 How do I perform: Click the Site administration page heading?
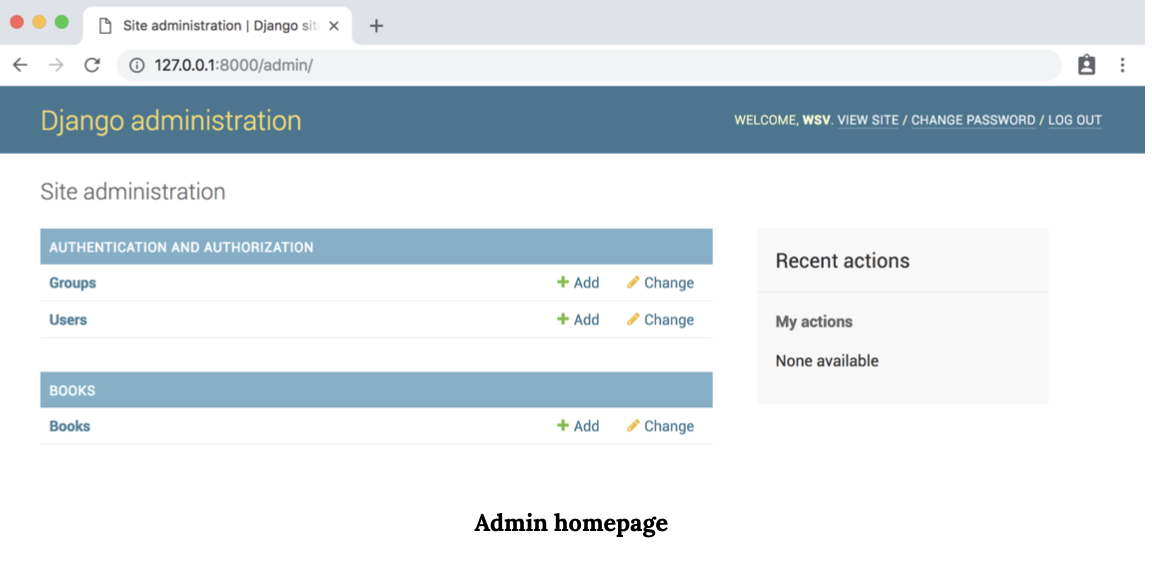pyautogui.click(x=133, y=192)
